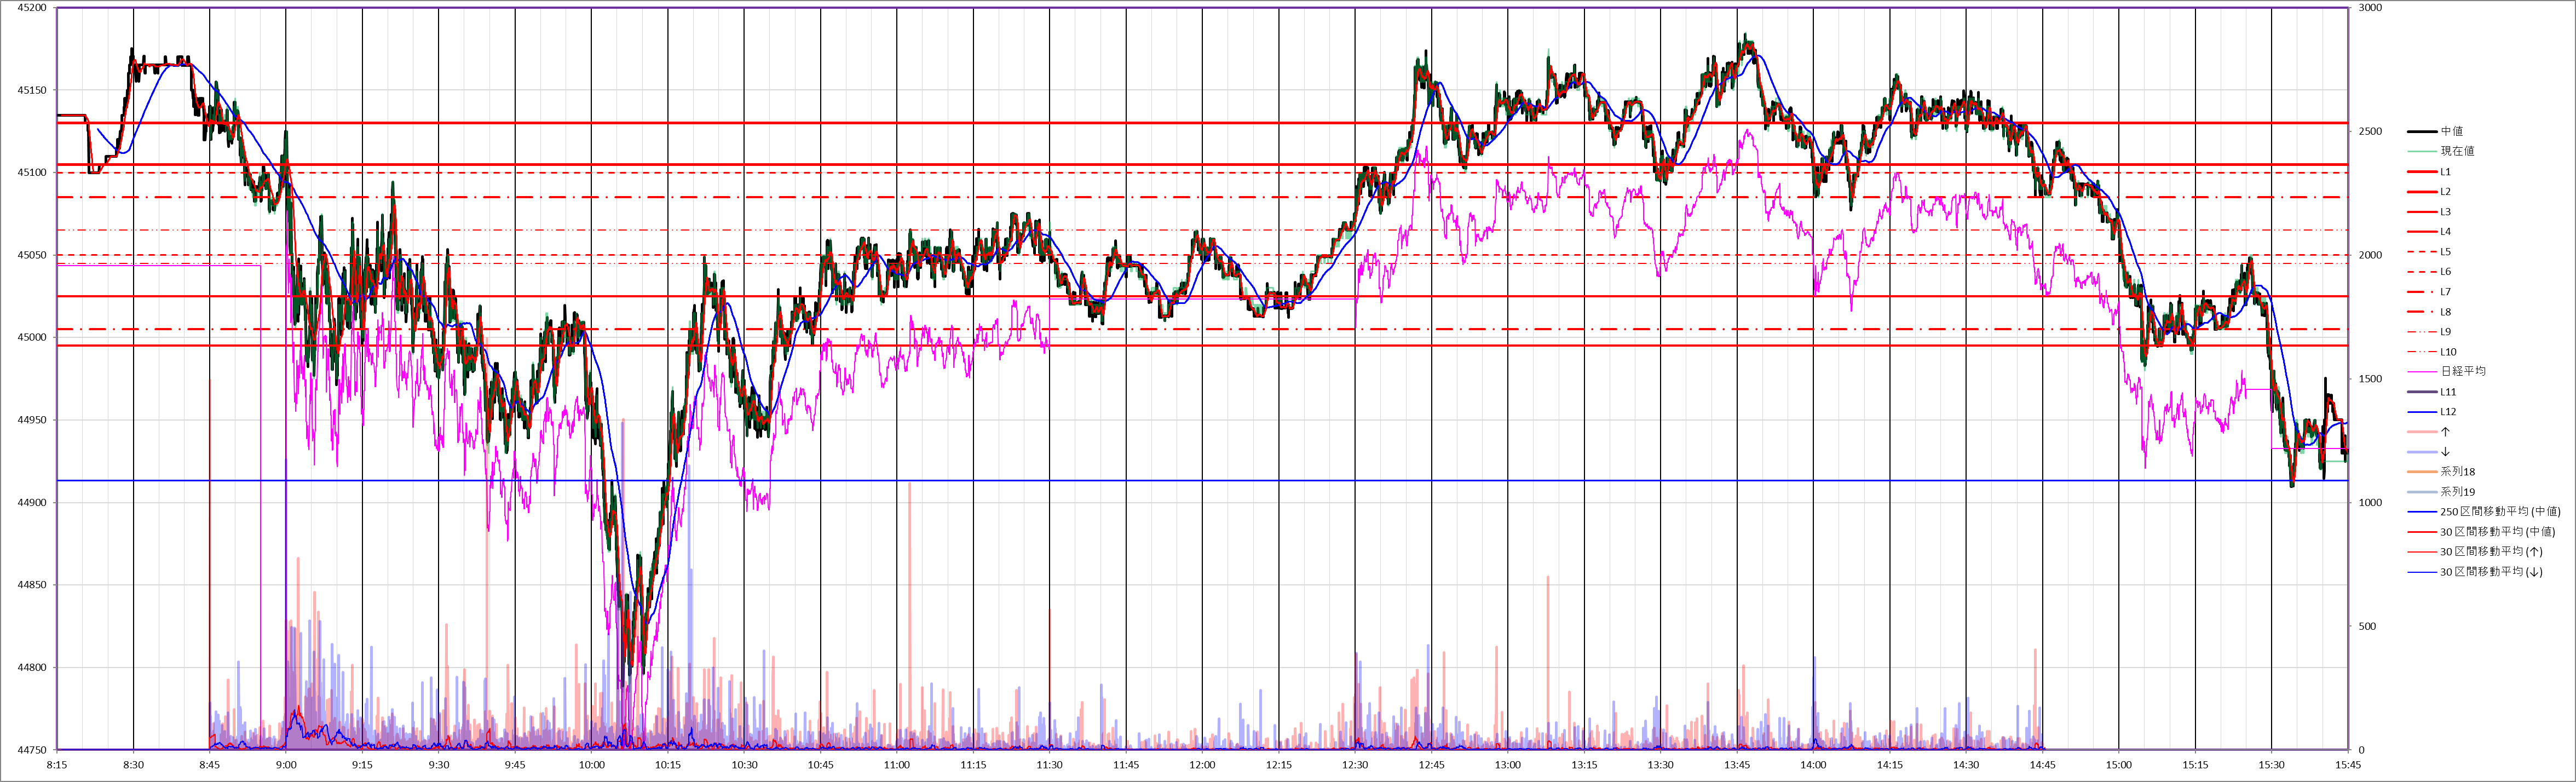Select the 系列18 legend entry

(x=2457, y=472)
